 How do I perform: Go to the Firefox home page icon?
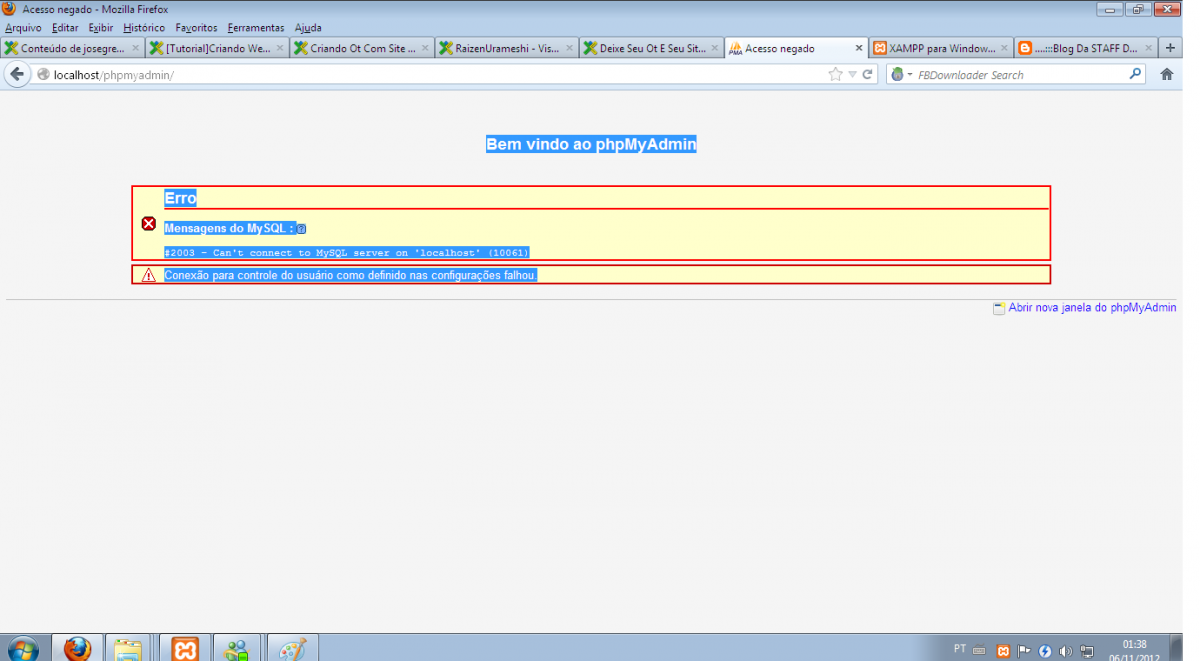[1166, 74]
